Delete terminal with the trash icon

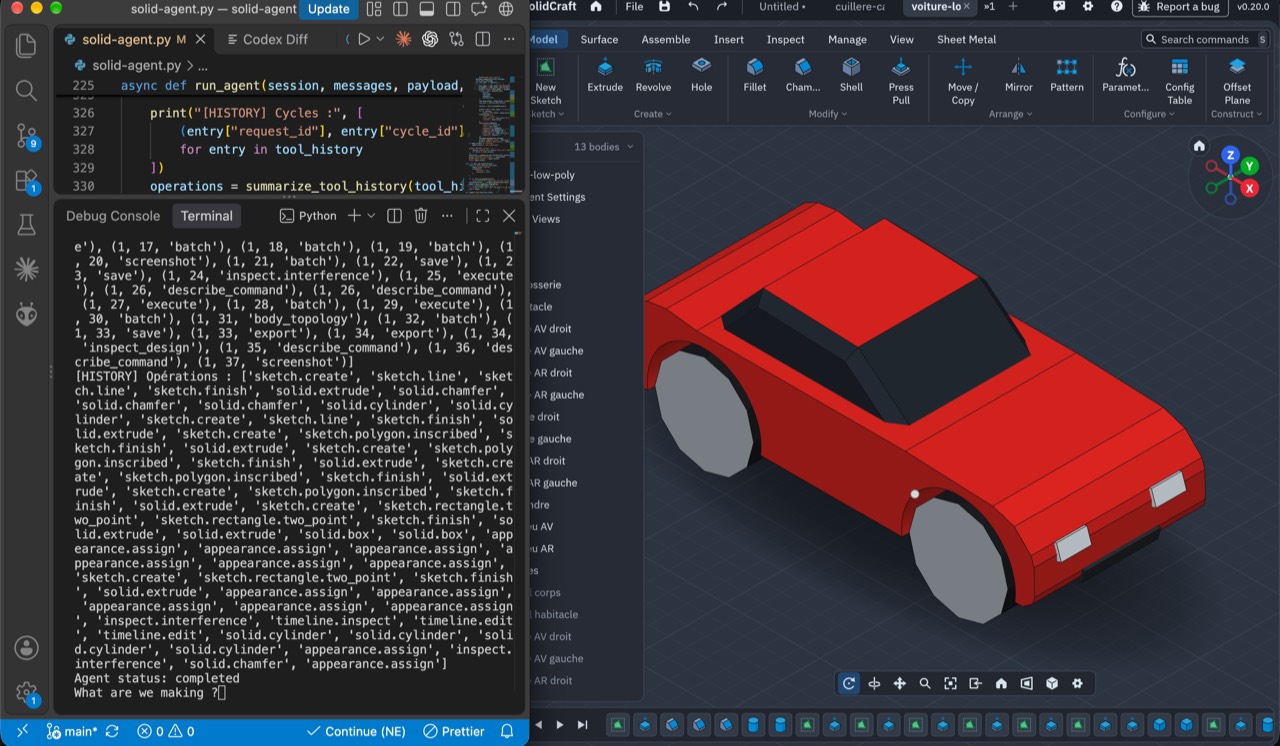point(421,216)
